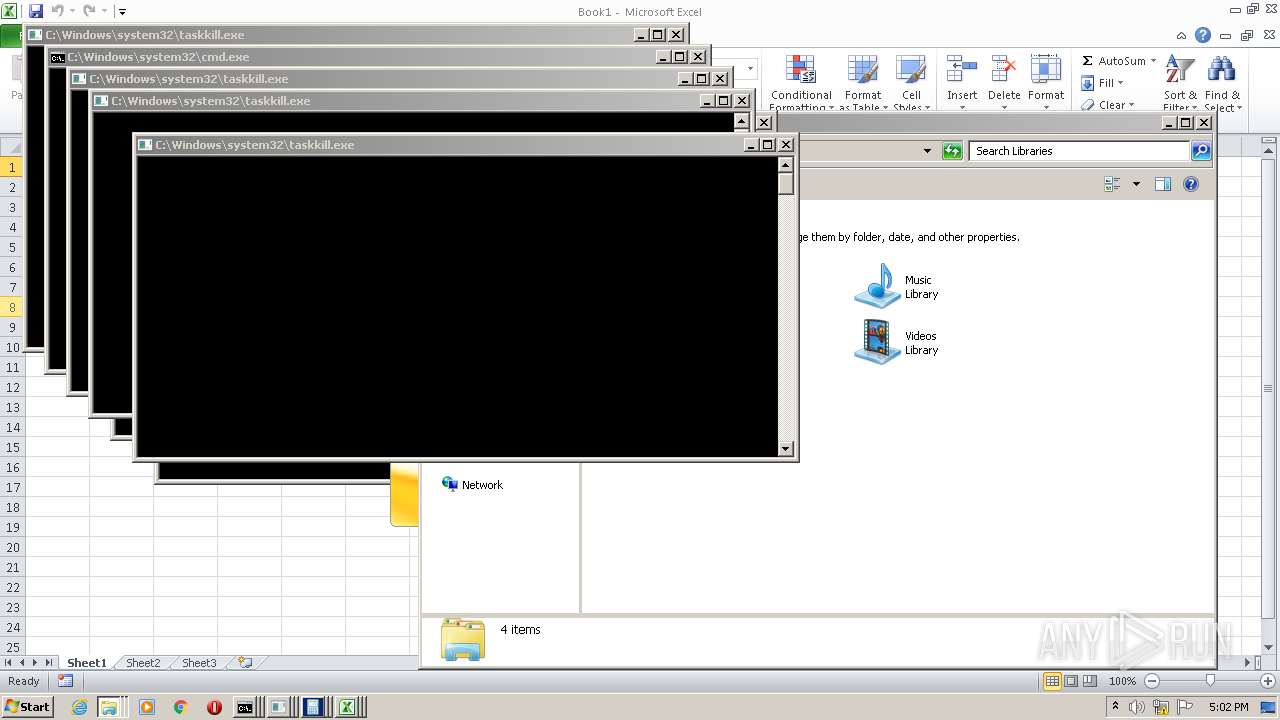
Task: Switch to Sheet2 tab
Action: point(142,662)
